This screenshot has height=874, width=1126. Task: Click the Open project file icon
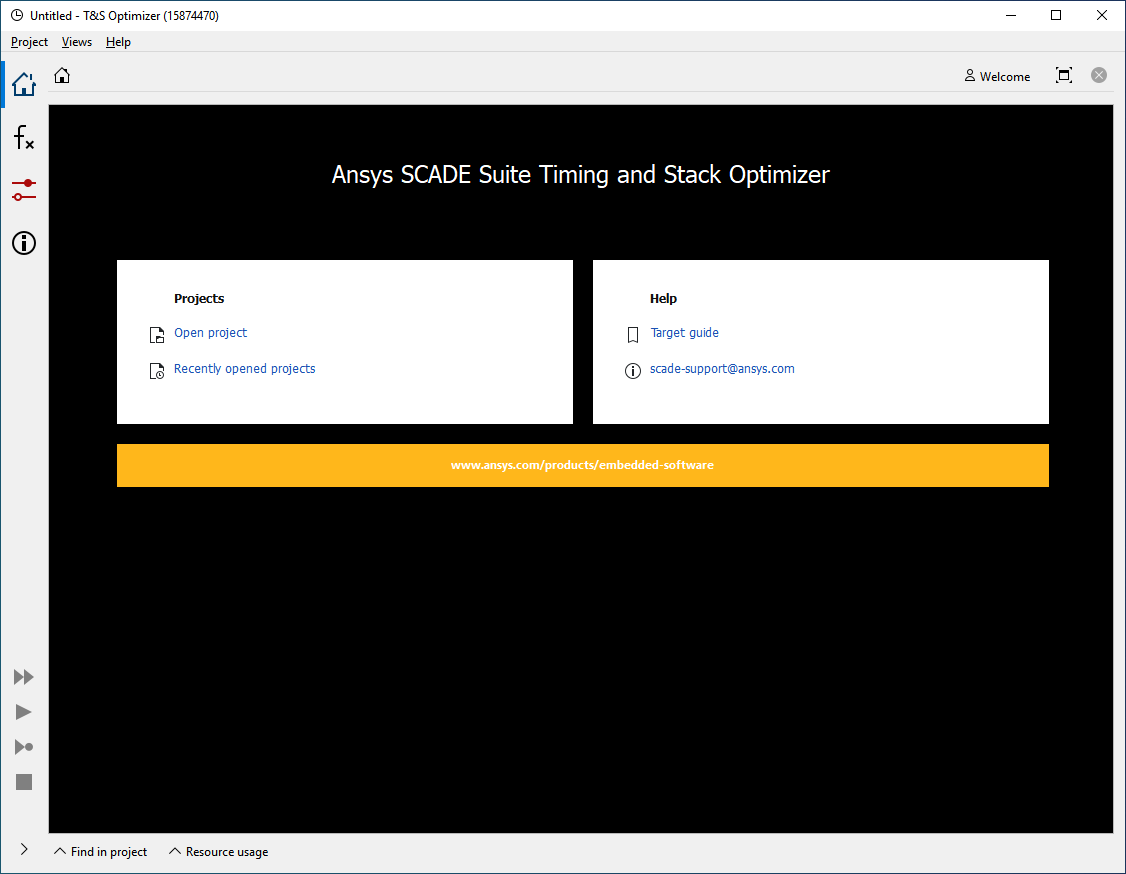tap(157, 335)
